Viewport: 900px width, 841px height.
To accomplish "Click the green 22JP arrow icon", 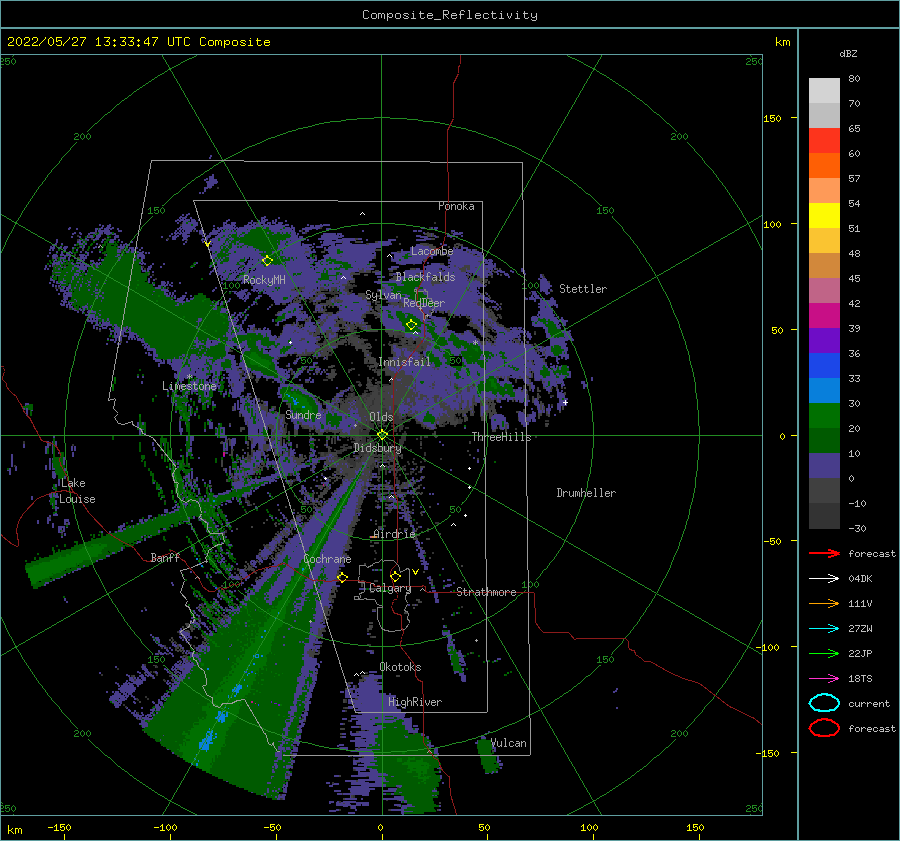I will point(824,653).
